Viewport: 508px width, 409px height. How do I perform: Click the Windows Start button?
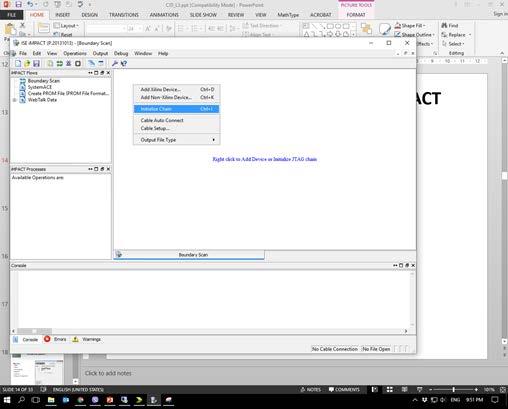[7, 400]
